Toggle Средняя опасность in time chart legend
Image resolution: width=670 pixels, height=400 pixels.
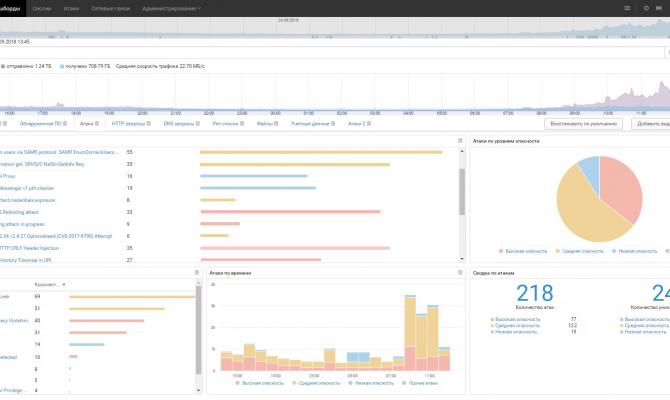(316, 383)
